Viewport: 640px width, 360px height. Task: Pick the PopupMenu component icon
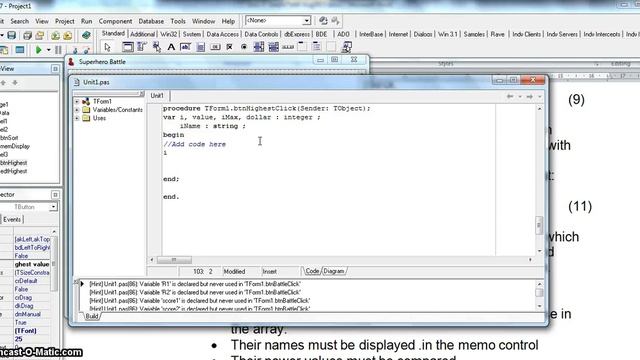point(157,47)
